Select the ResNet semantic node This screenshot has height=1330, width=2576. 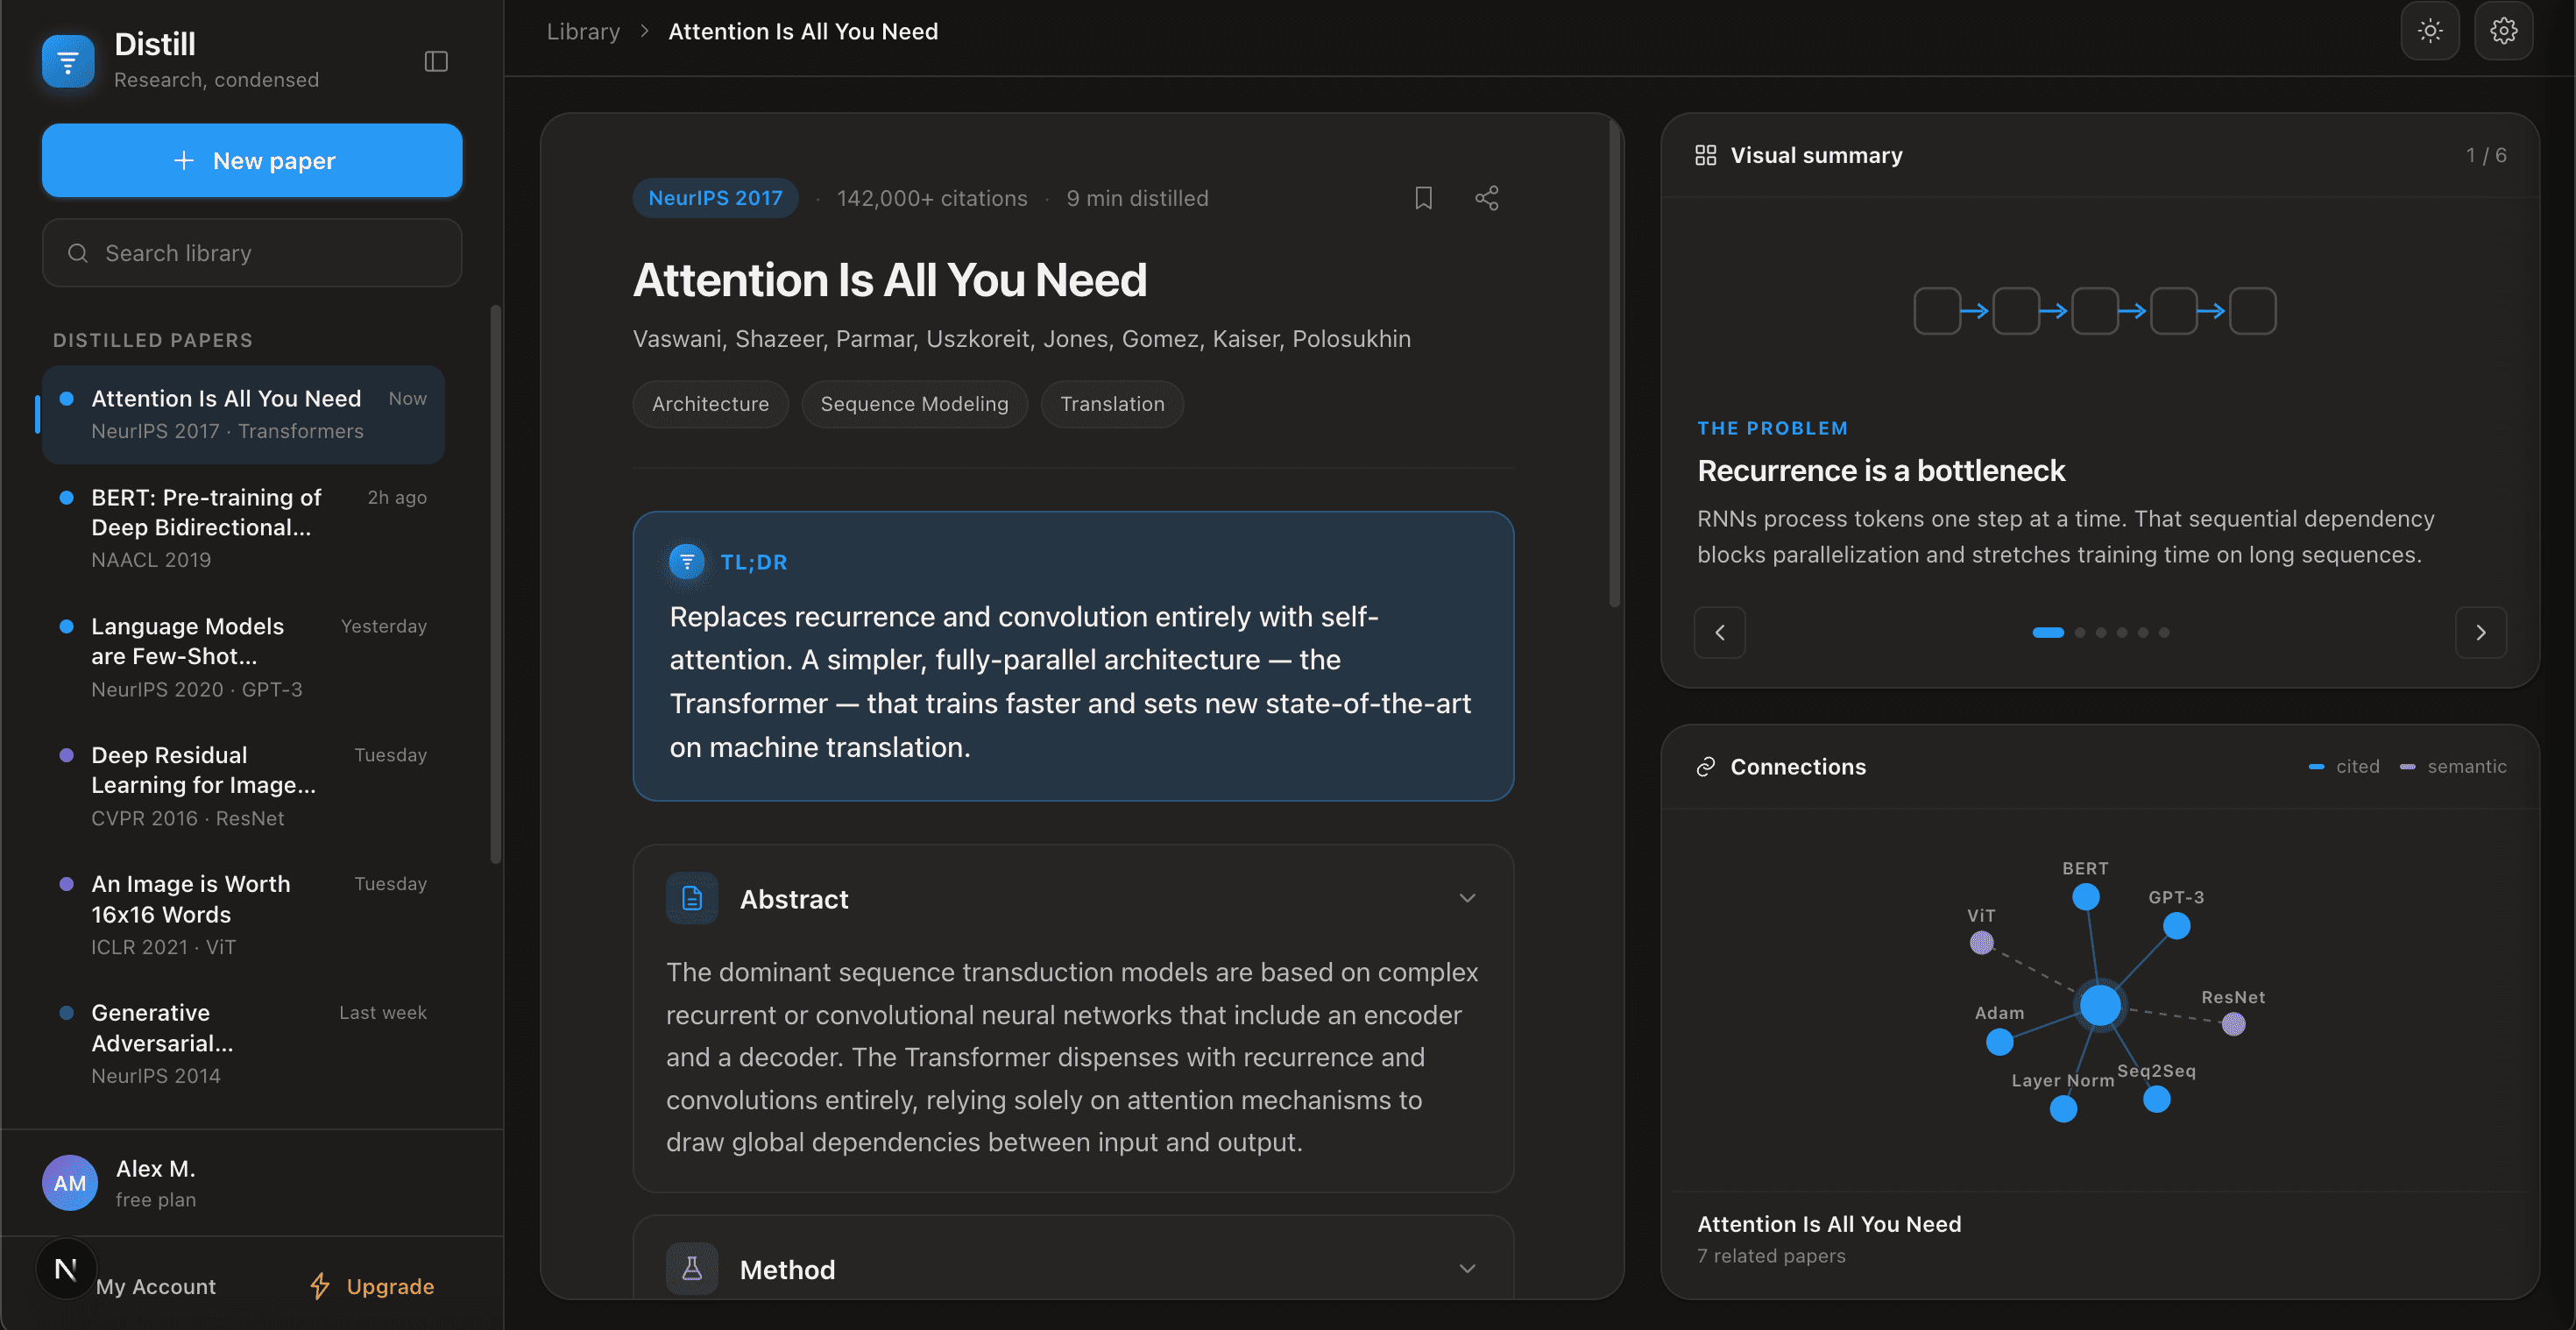click(x=2234, y=1024)
